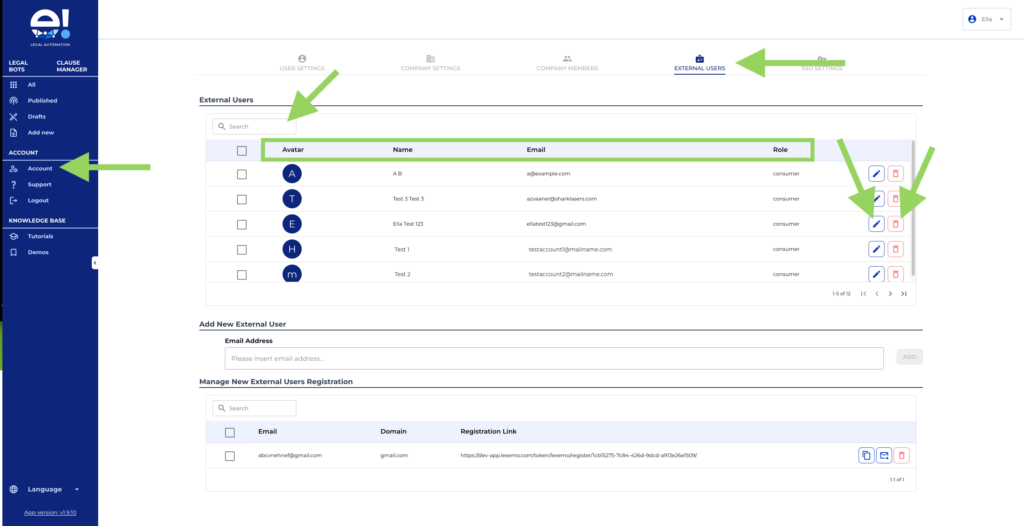
Task: Sort by Role column header
Action: 780,150
